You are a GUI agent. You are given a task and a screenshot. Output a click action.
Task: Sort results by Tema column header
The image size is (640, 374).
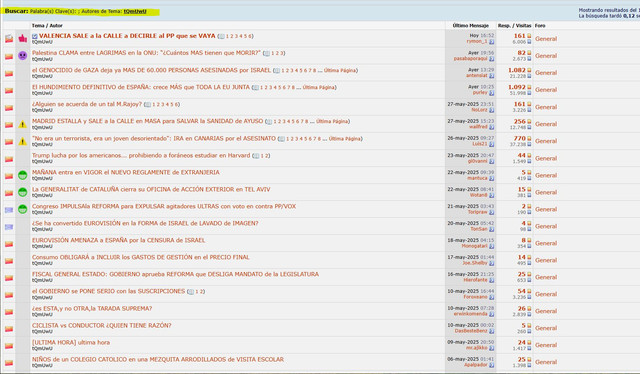click(38, 25)
